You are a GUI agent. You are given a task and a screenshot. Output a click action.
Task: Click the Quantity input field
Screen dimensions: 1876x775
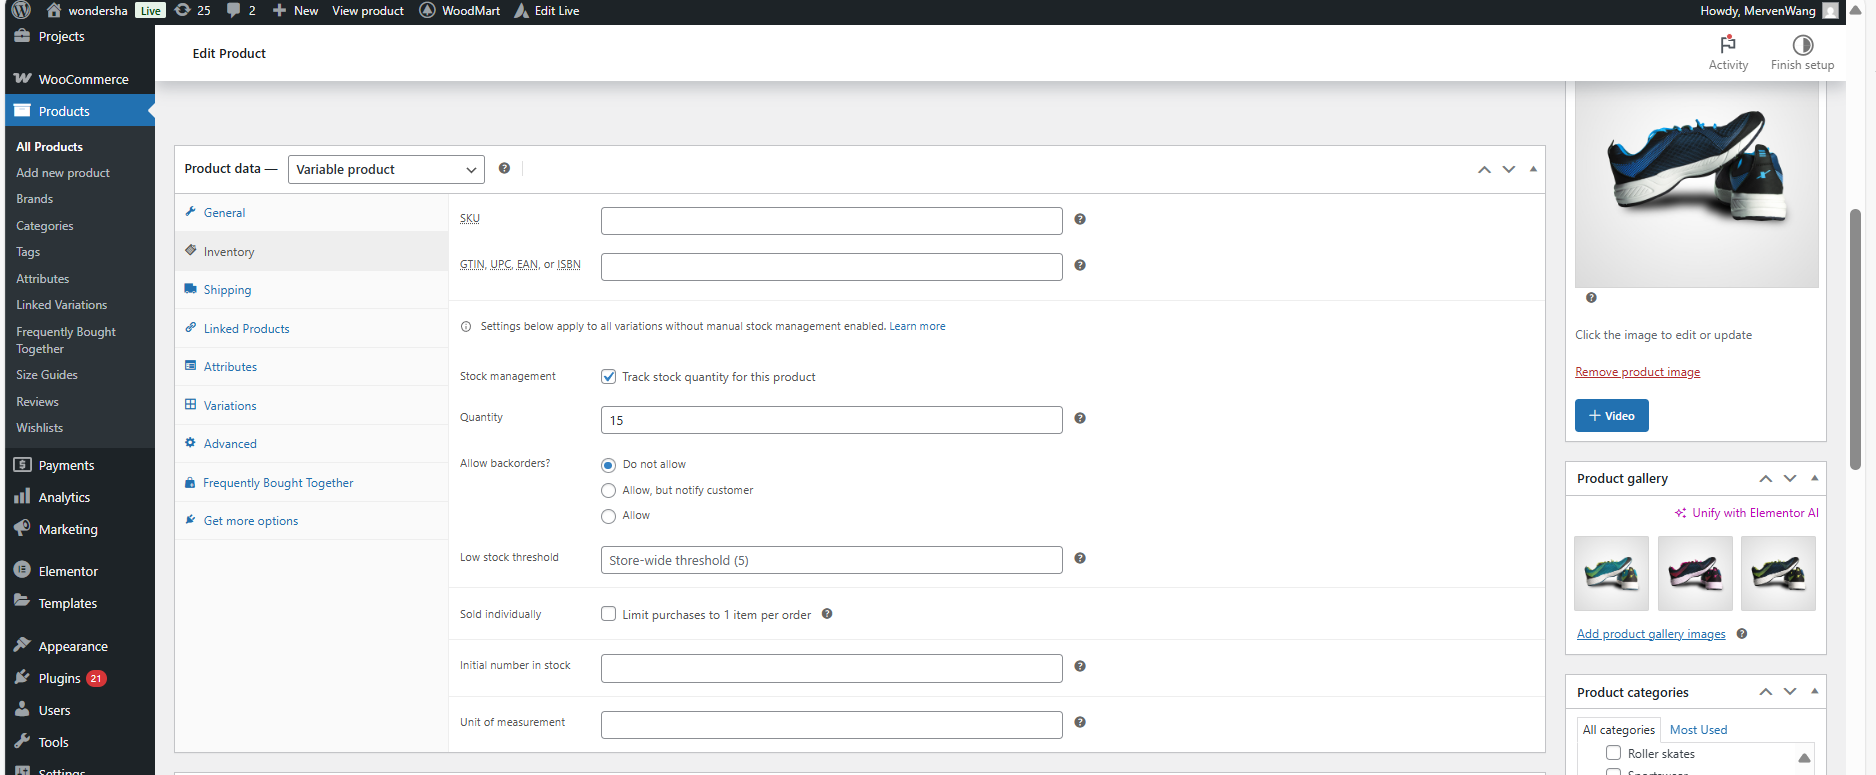(x=831, y=420)
